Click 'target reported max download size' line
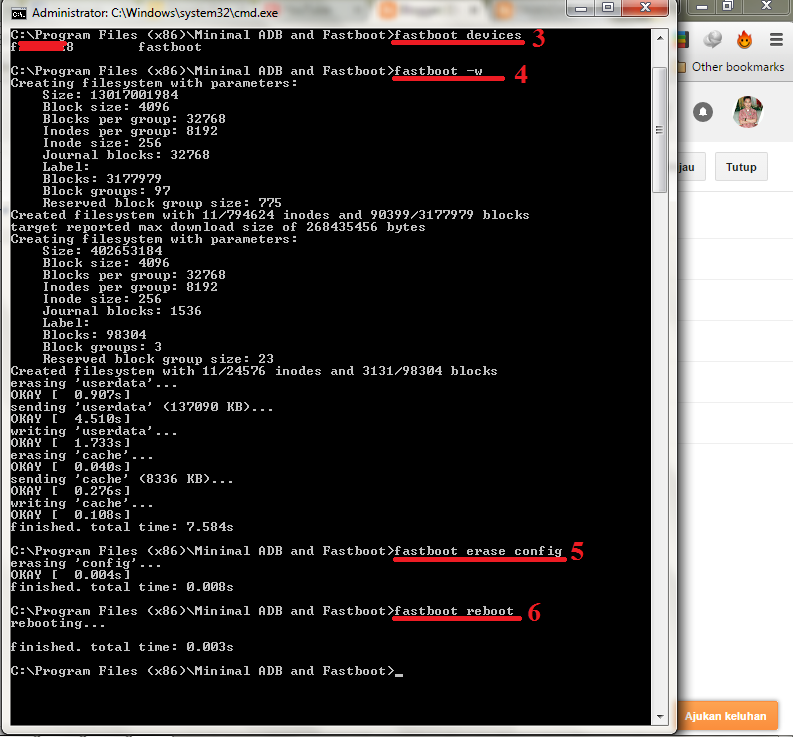The width and height of the screenshot is (793, 737). (x=218, y=227)
